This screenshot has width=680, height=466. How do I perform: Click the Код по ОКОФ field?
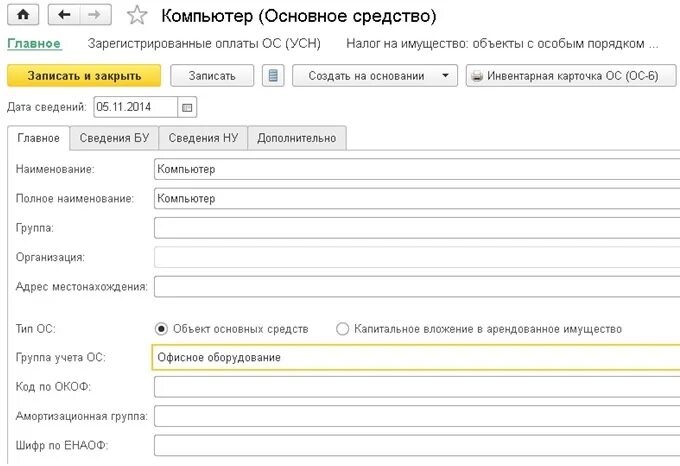tap(416, 386)
